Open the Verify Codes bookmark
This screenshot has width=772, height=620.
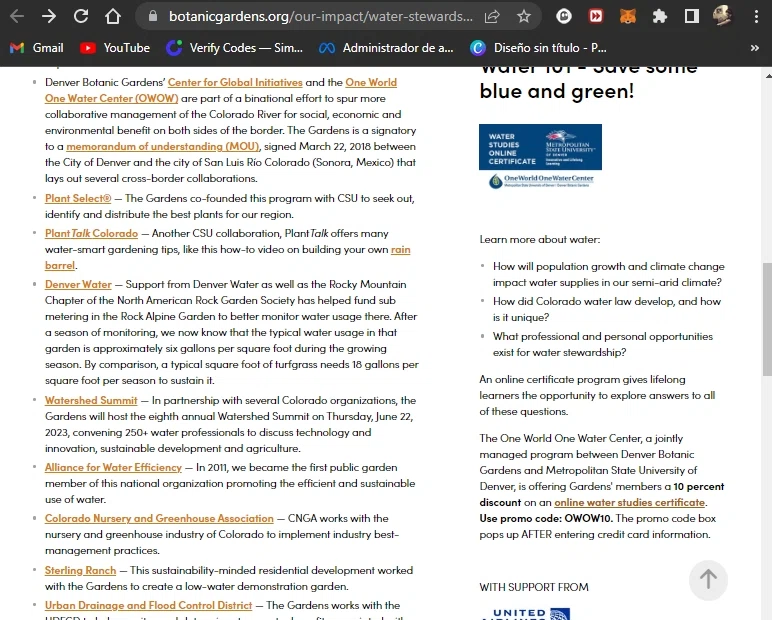[234, 48]
